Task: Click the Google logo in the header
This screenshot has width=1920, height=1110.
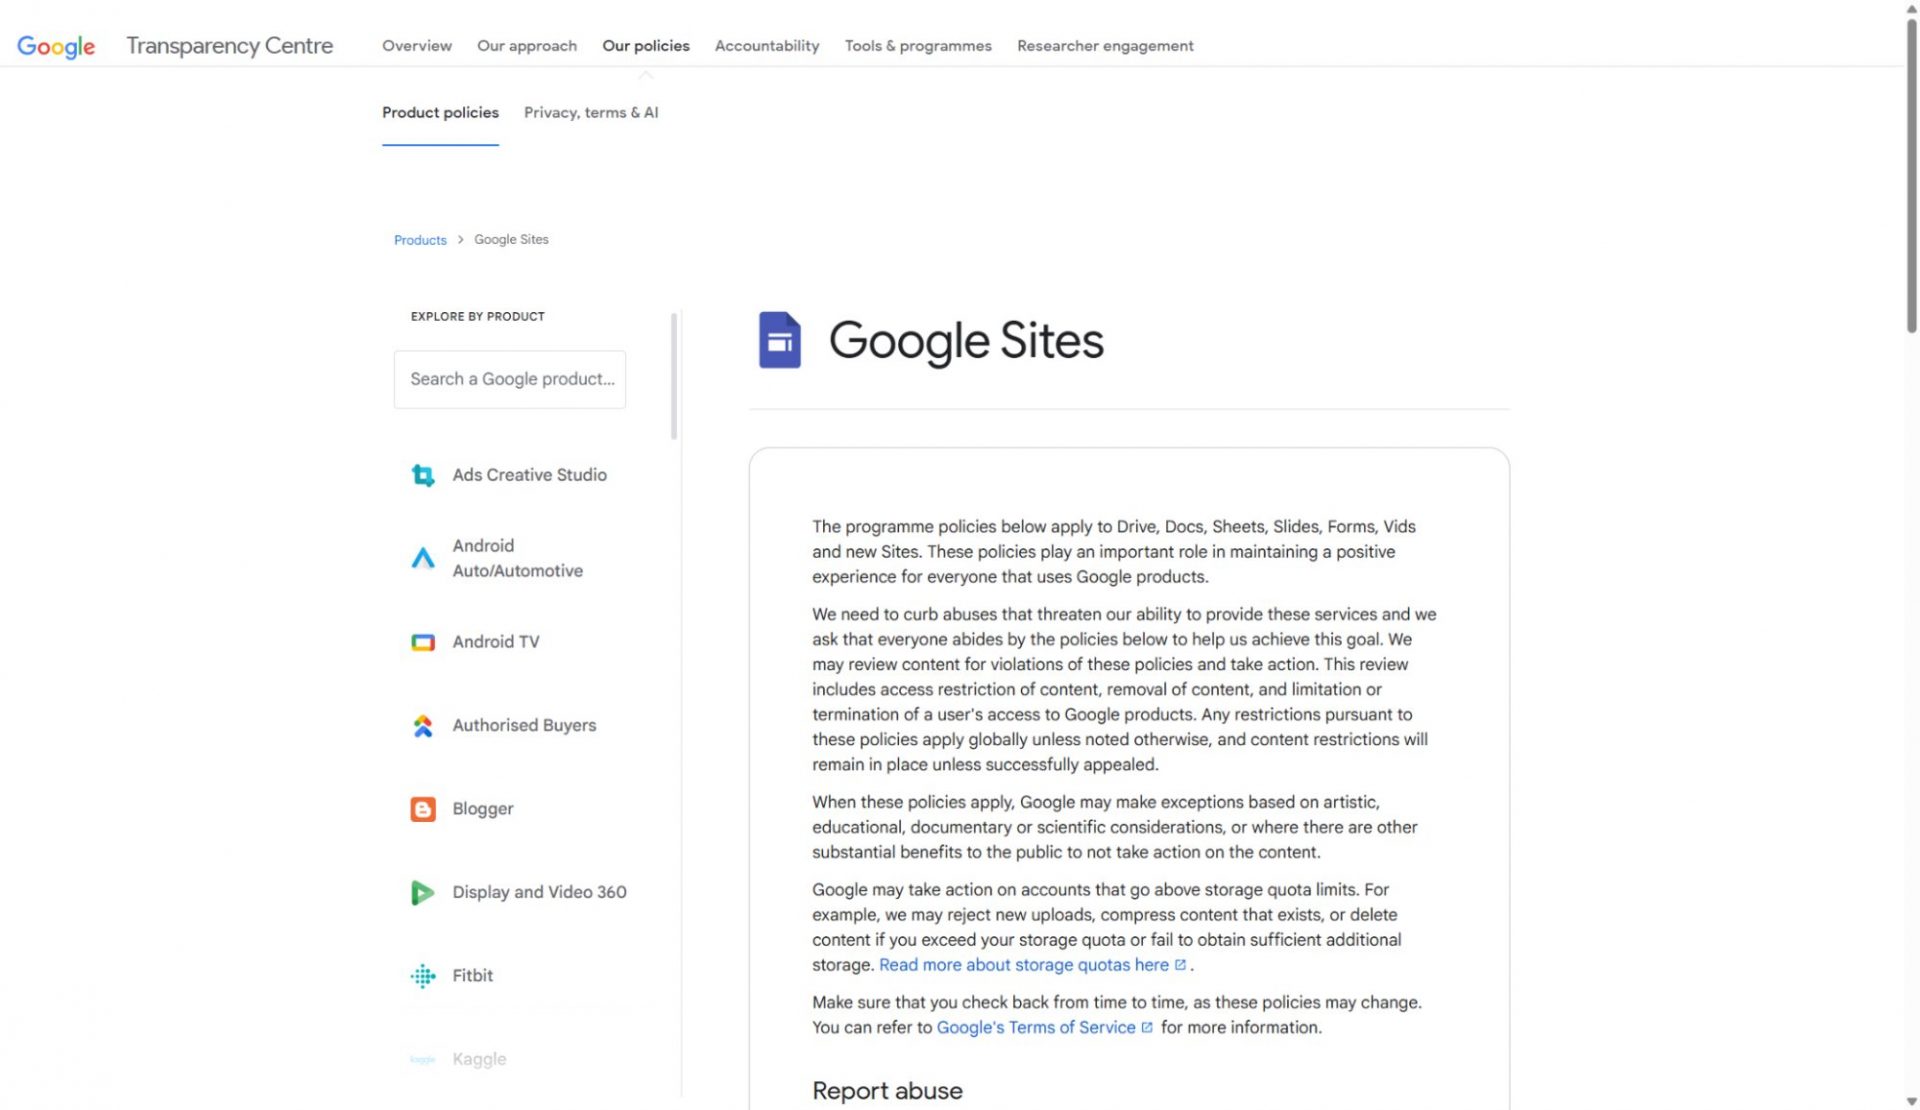Action: point(56,45)
